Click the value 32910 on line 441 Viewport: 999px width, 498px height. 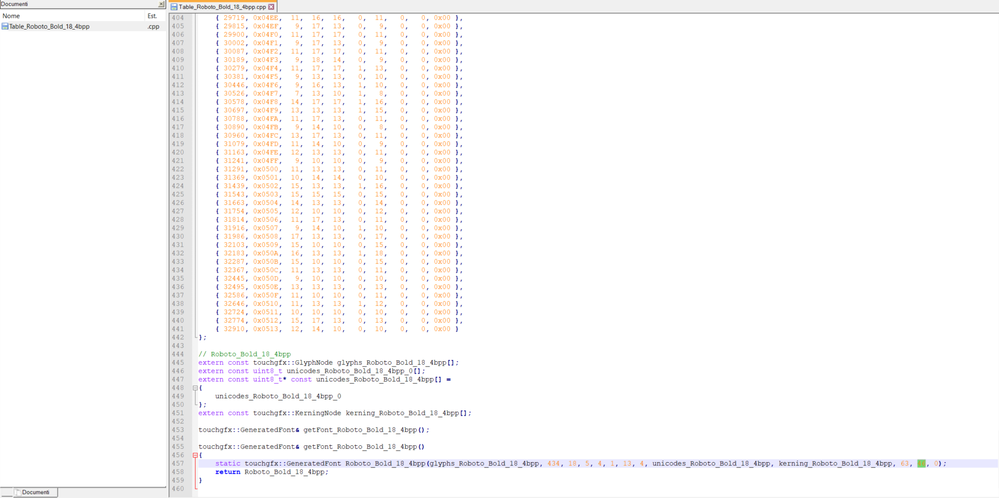pos(234,329)
